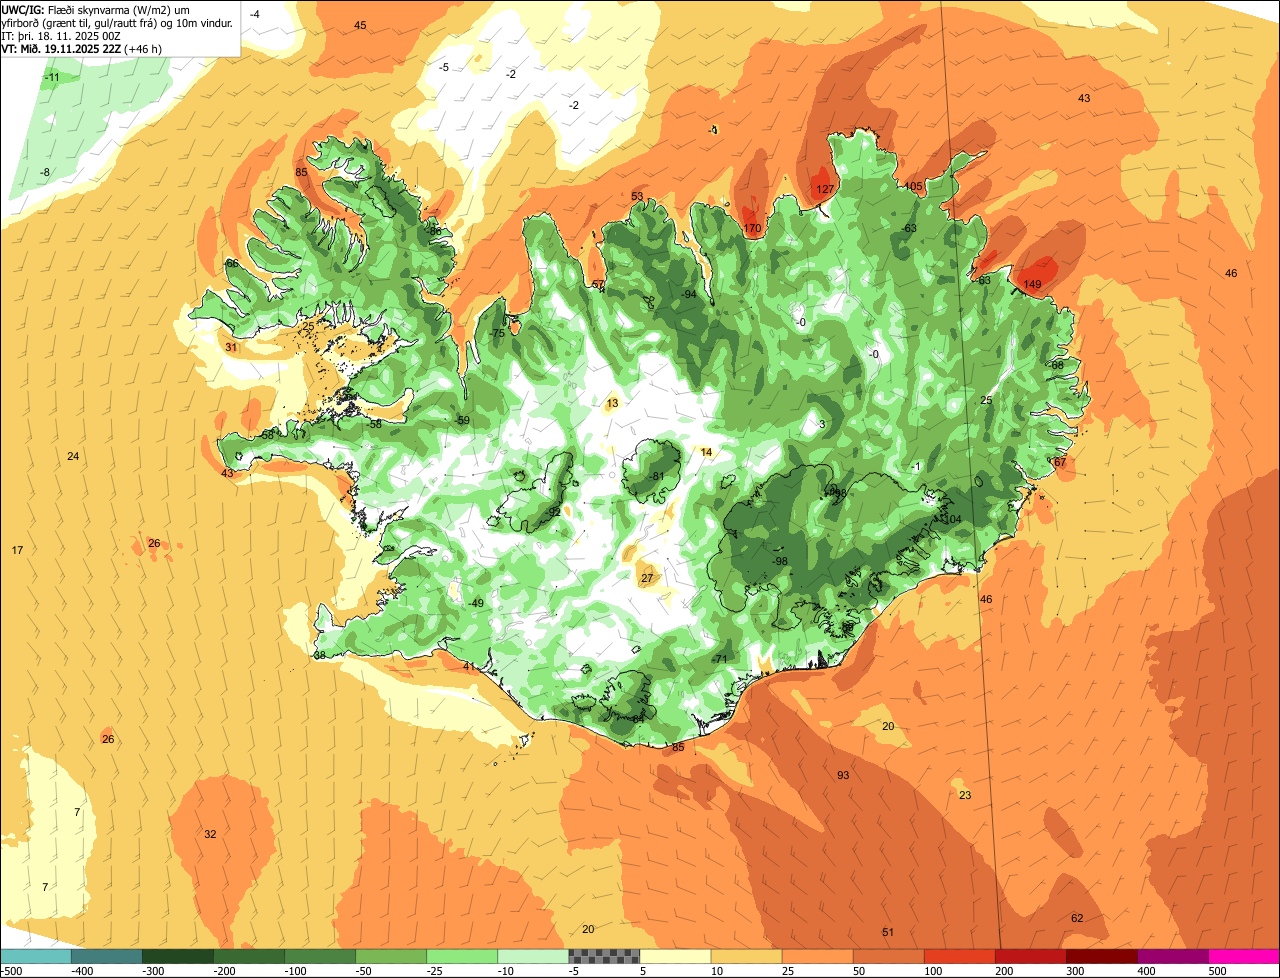Image resolution: width=1280 pixels, height=978 pixels.
Task: Click the '170' flux value on the north coast
Action: pyautogui.click(x=753, y=229)
